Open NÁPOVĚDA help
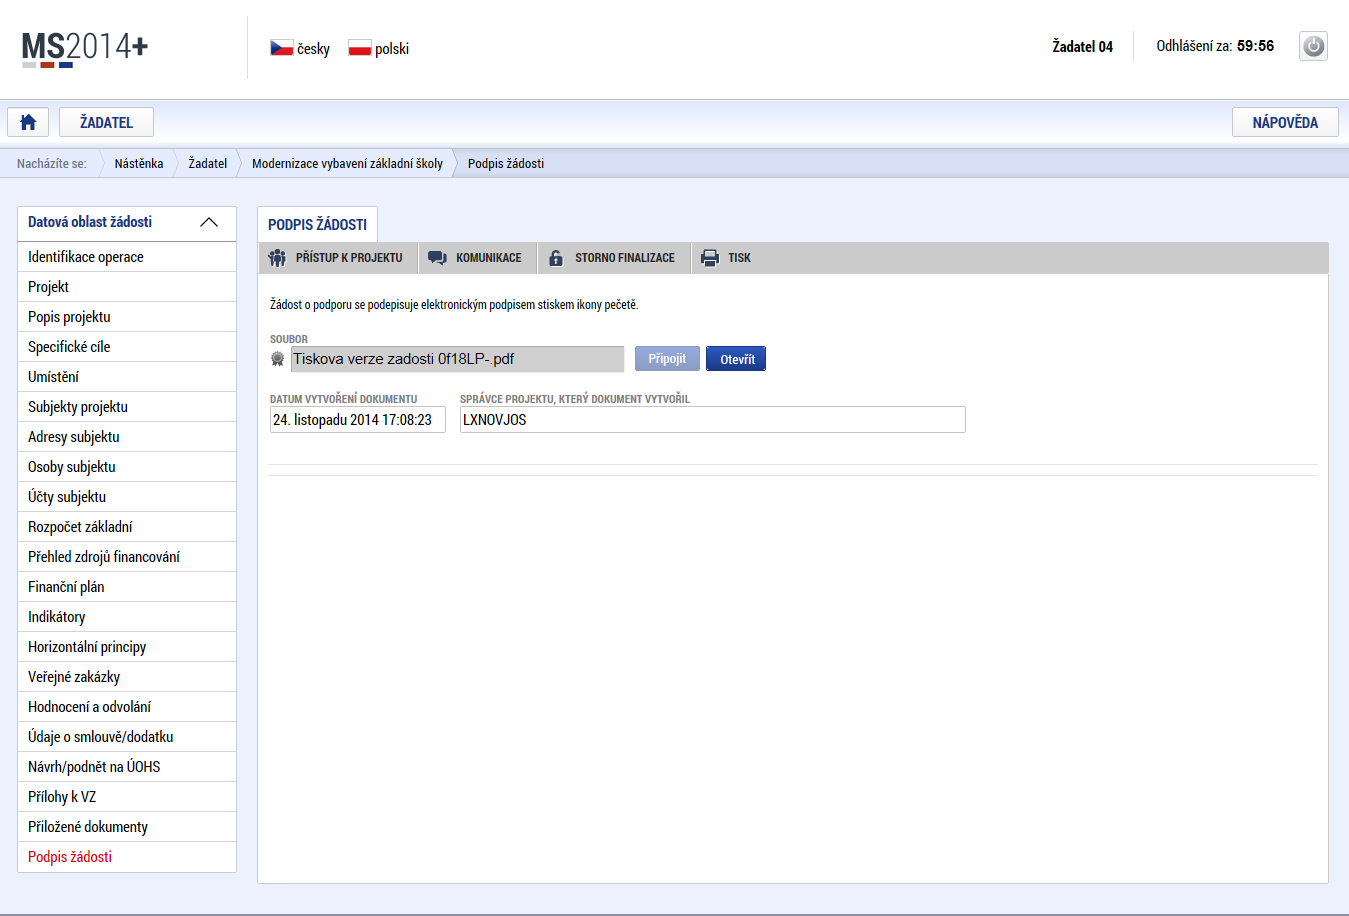Screen dimensions: 1349x916 (1285, 122)
